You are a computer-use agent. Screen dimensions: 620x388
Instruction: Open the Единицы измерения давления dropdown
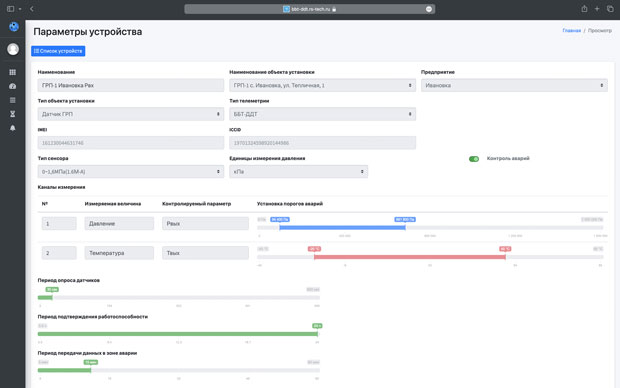299,172
